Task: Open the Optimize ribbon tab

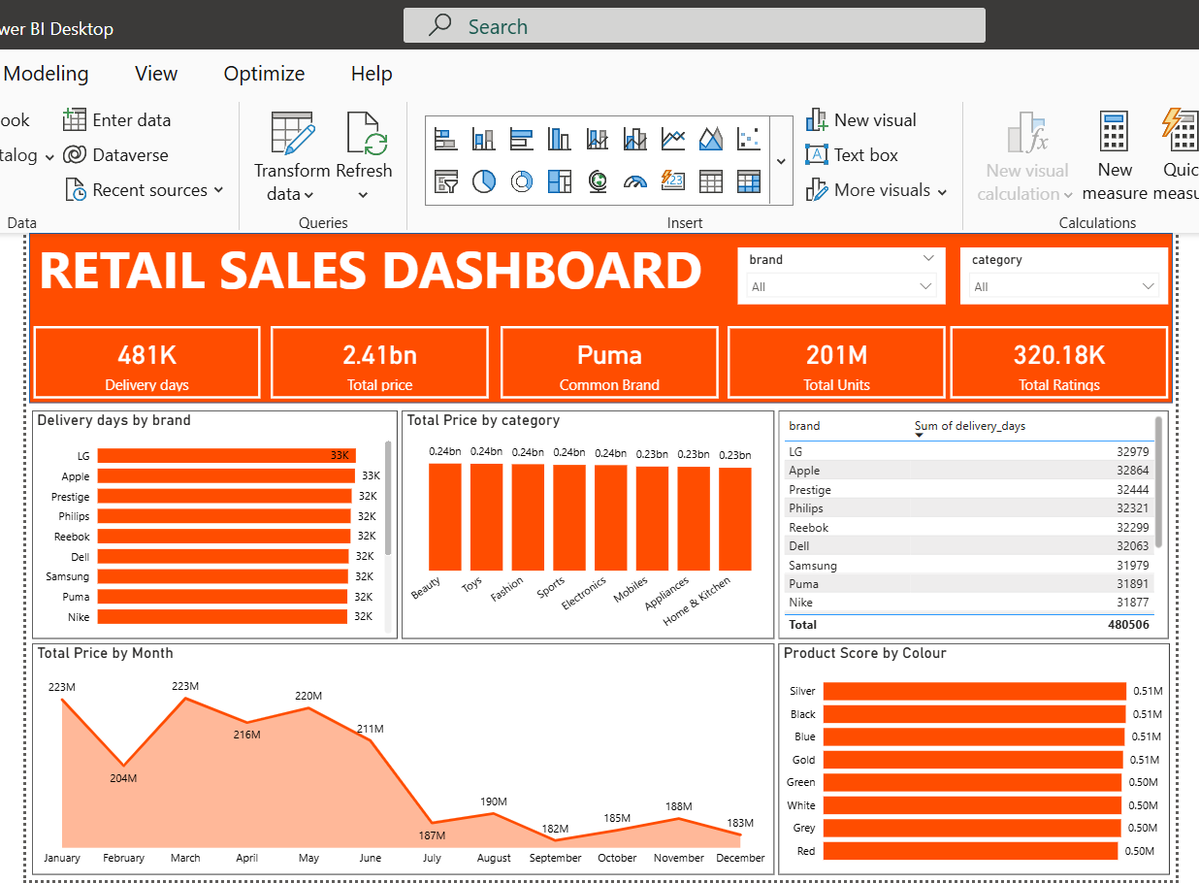Action: coord(264,73)
